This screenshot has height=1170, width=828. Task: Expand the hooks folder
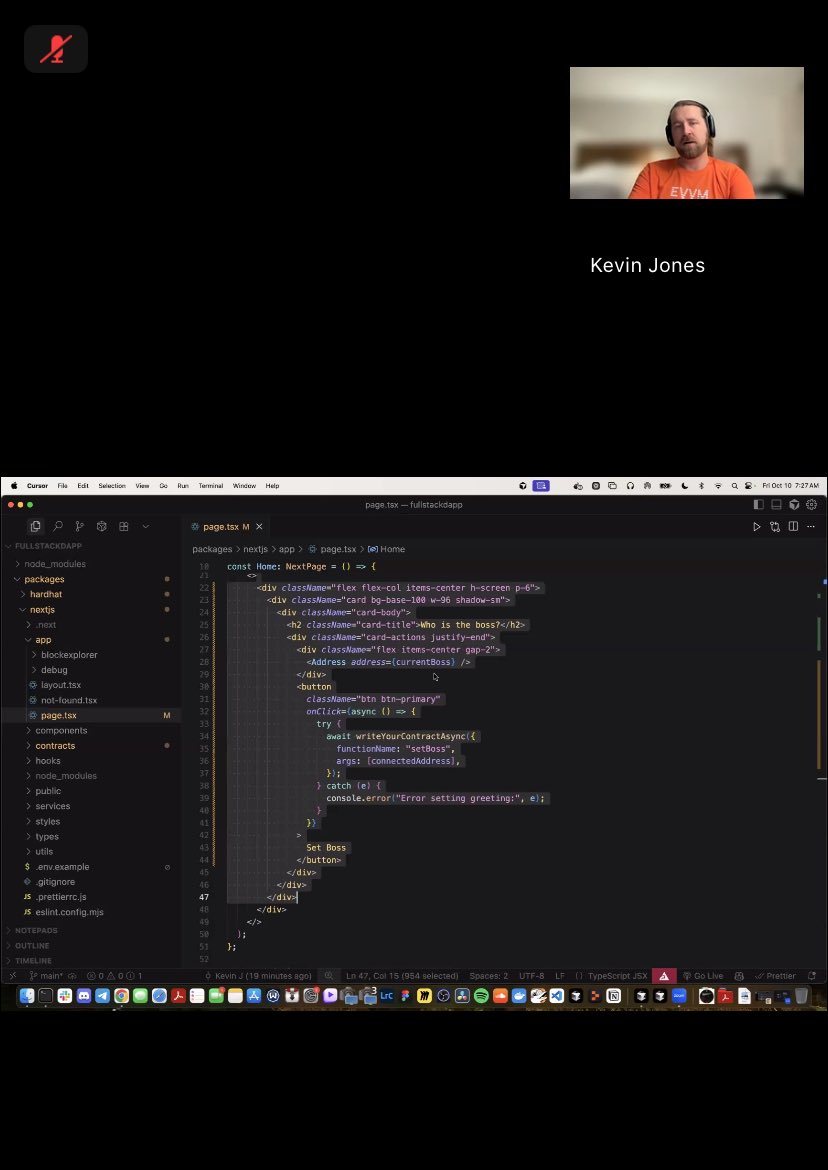pos(47,761)
